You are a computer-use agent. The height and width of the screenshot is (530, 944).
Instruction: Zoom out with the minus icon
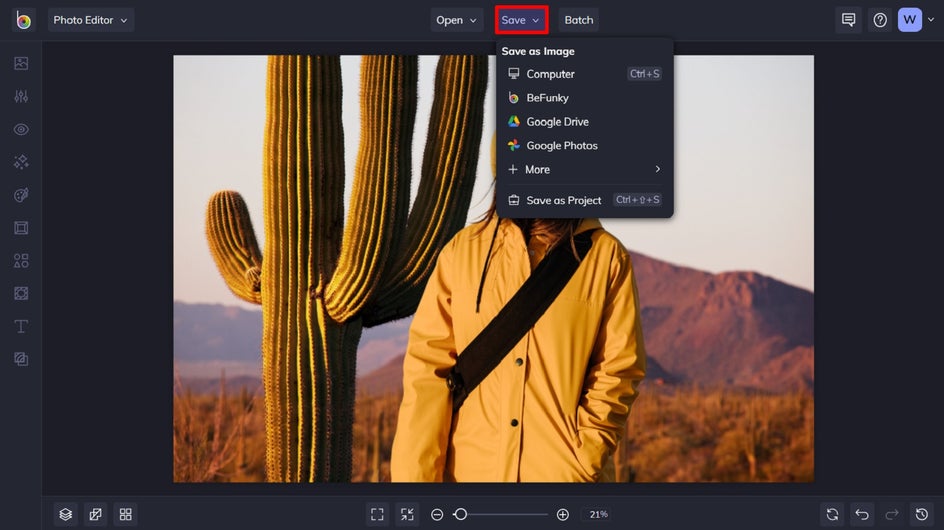[438, 514]
